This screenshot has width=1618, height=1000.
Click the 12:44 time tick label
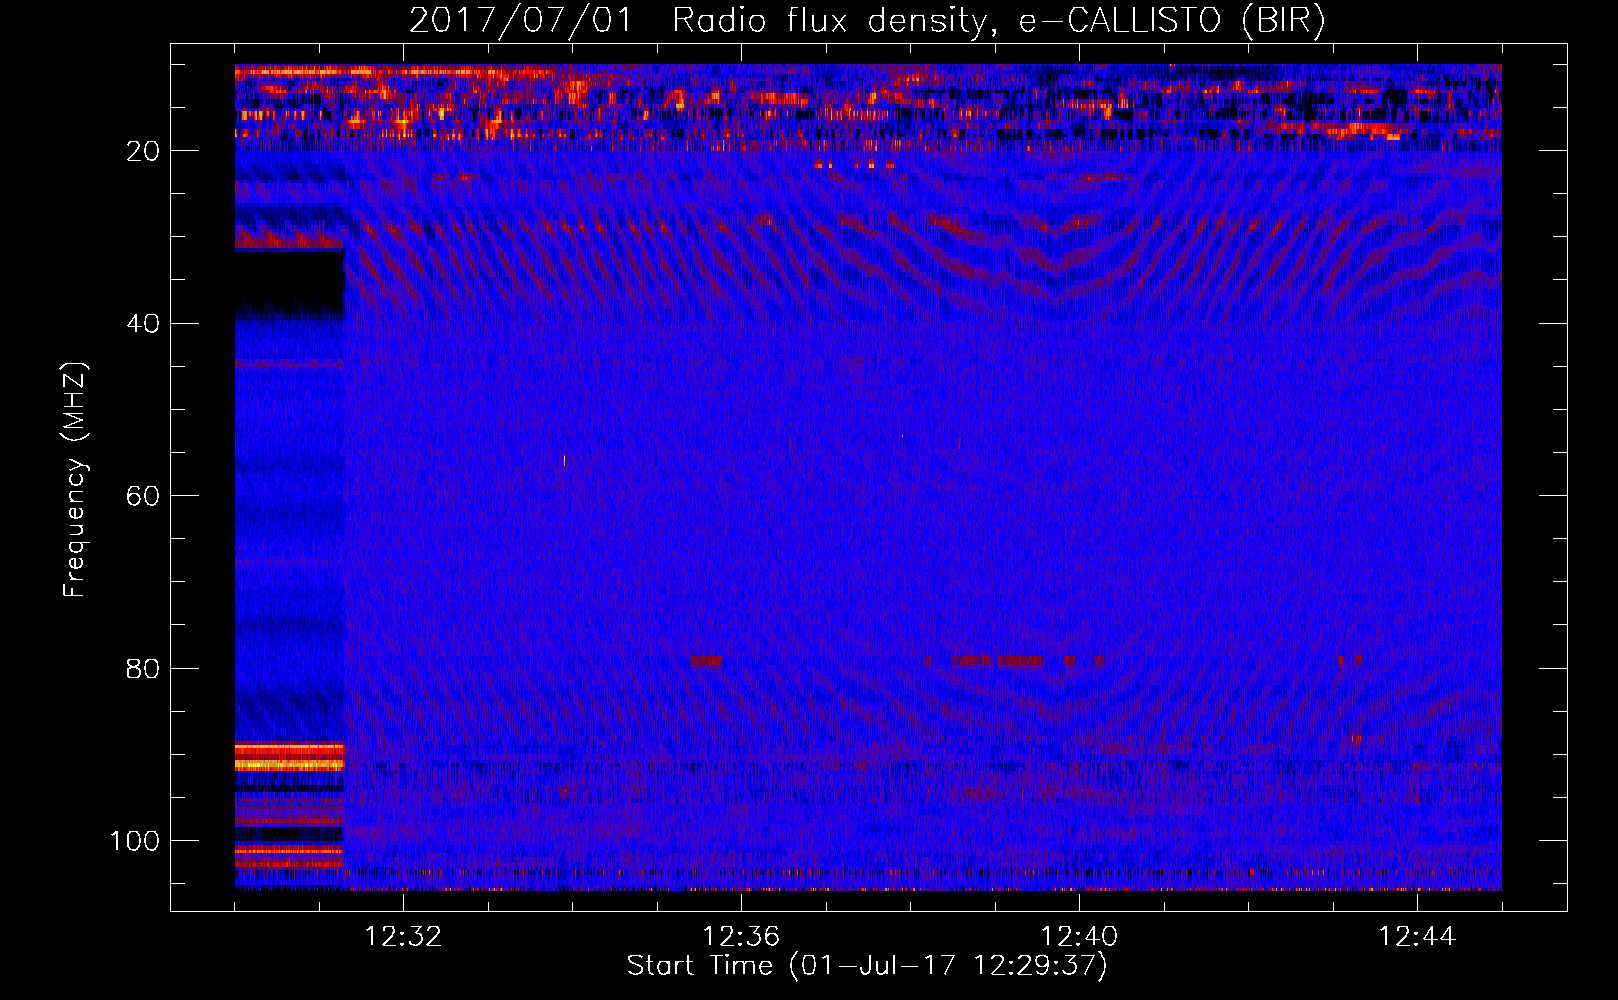coord(1417,937)
